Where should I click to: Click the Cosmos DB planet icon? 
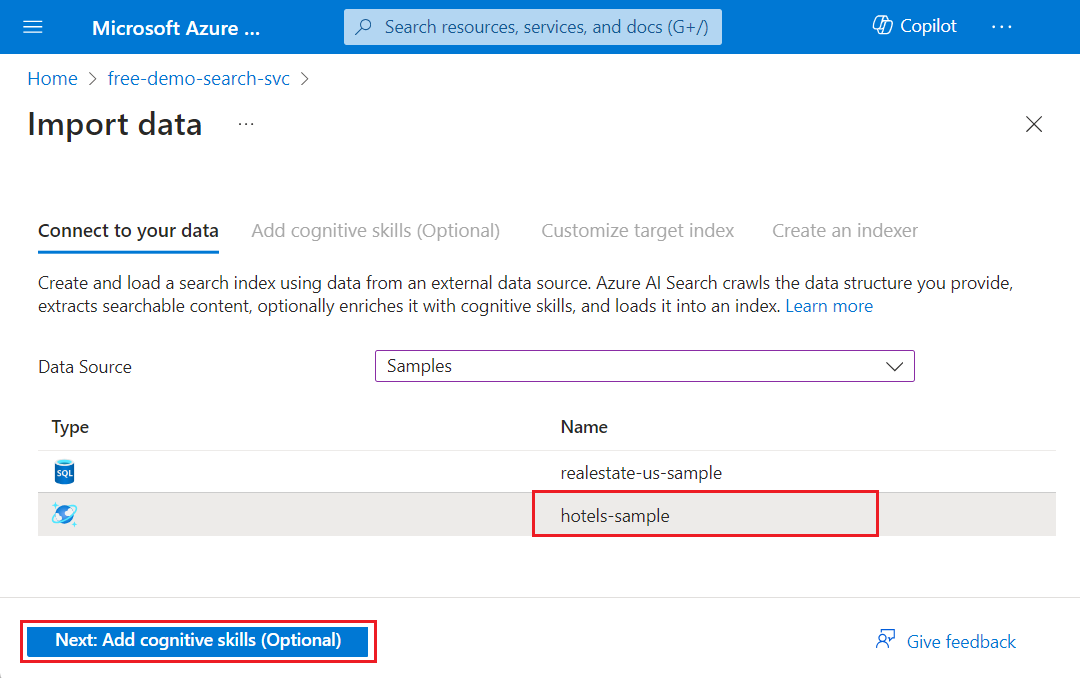coord(64,515)
